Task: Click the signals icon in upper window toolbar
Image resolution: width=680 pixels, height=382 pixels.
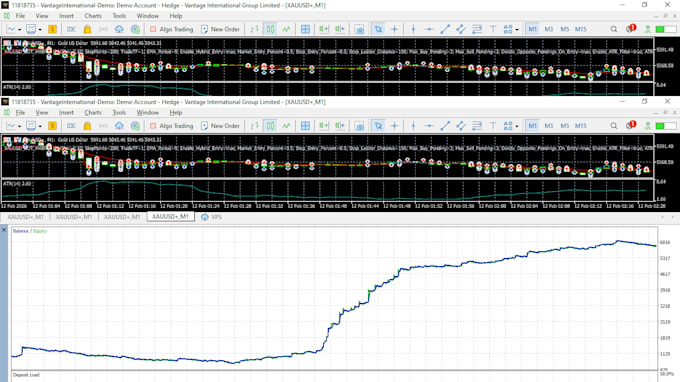Action: (103, 29)
